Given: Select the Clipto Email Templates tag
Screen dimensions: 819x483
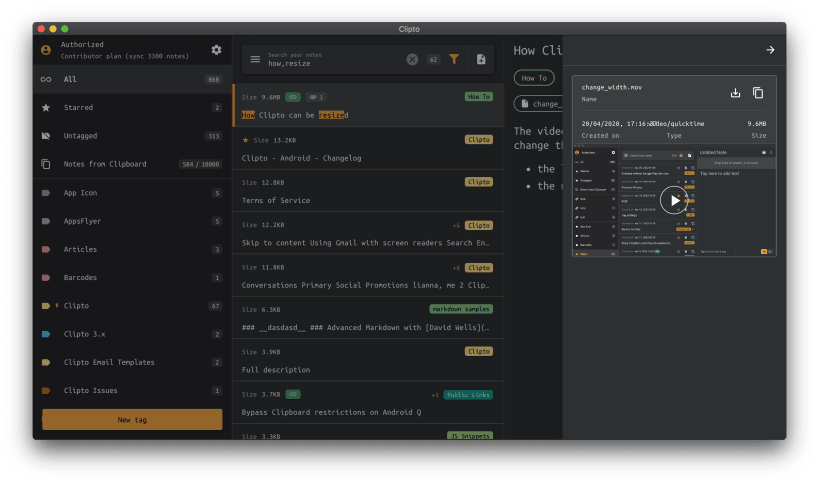Looking at the screenshot, I should (x=133, y=362).
